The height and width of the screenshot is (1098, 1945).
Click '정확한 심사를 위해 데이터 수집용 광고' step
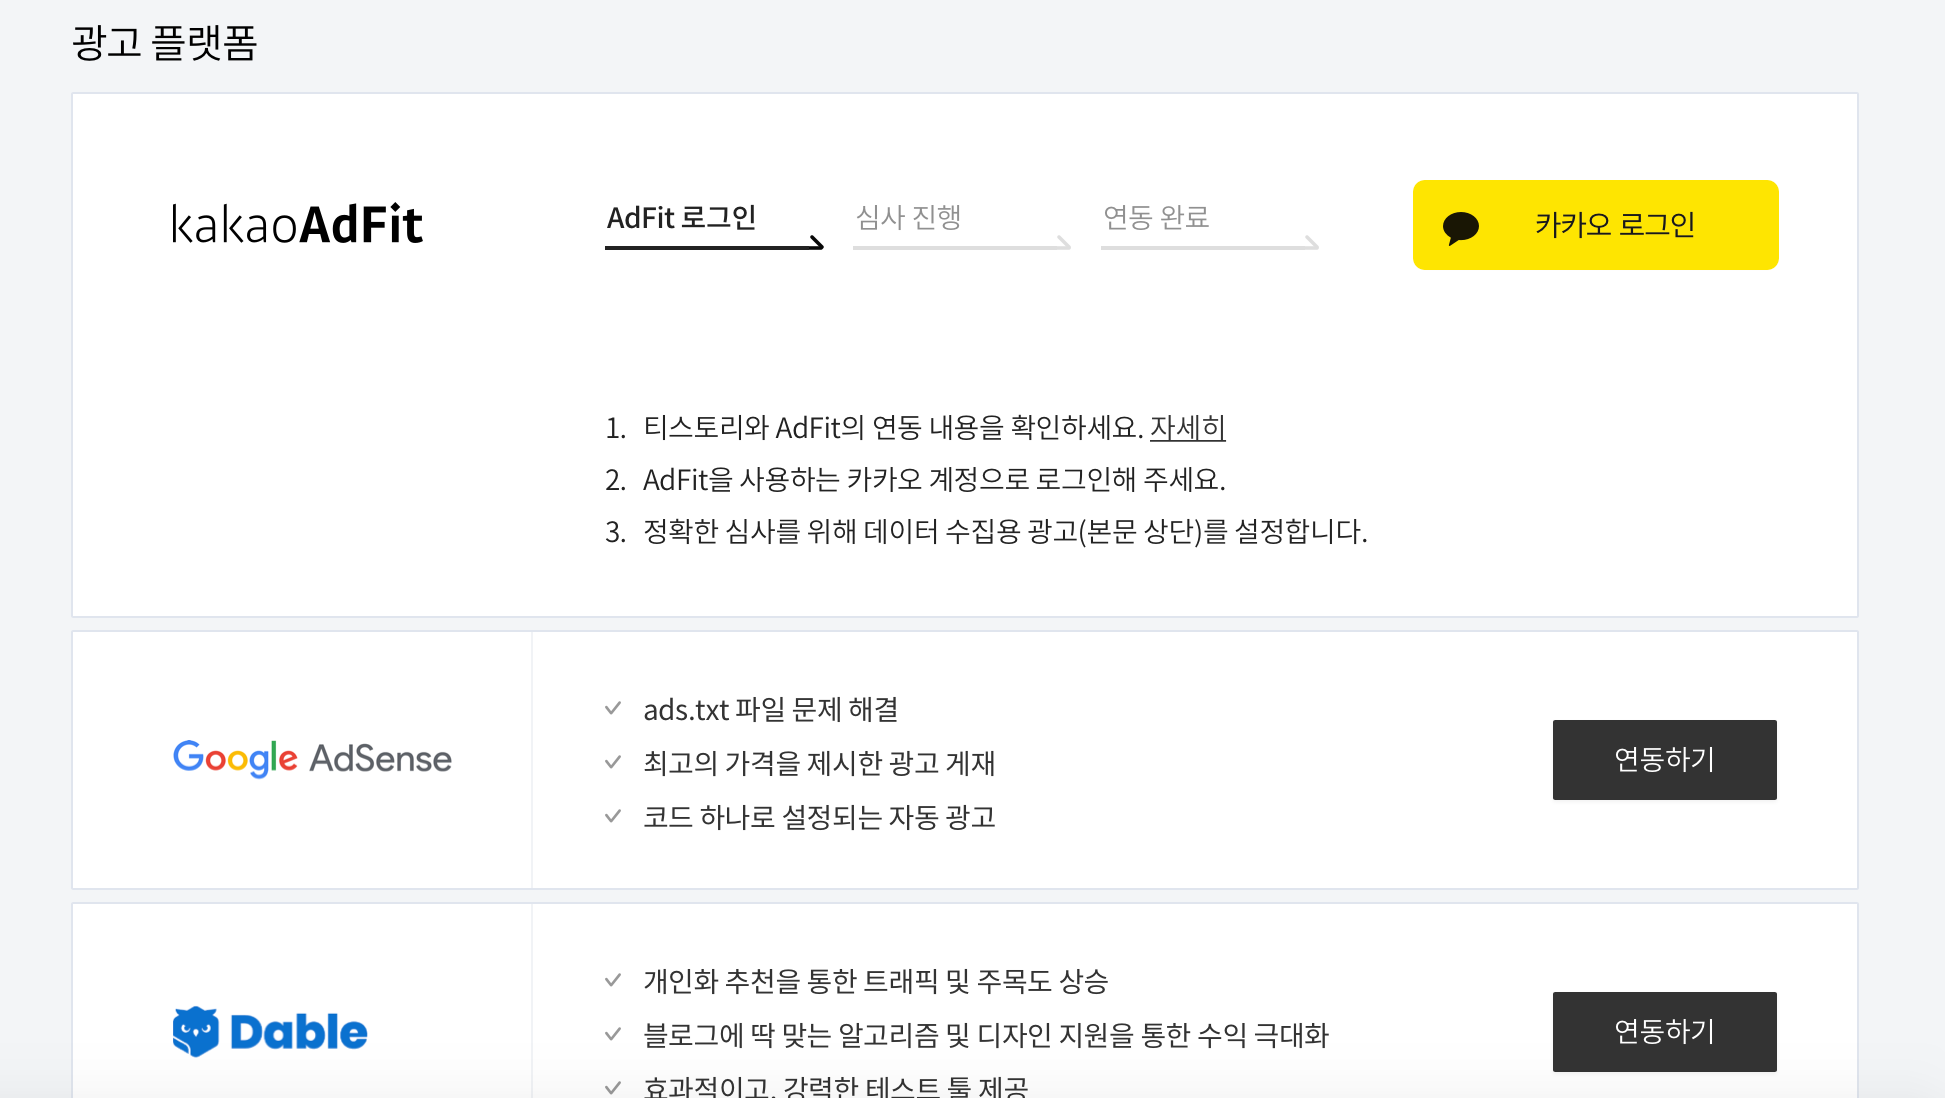coord(1005,532)
